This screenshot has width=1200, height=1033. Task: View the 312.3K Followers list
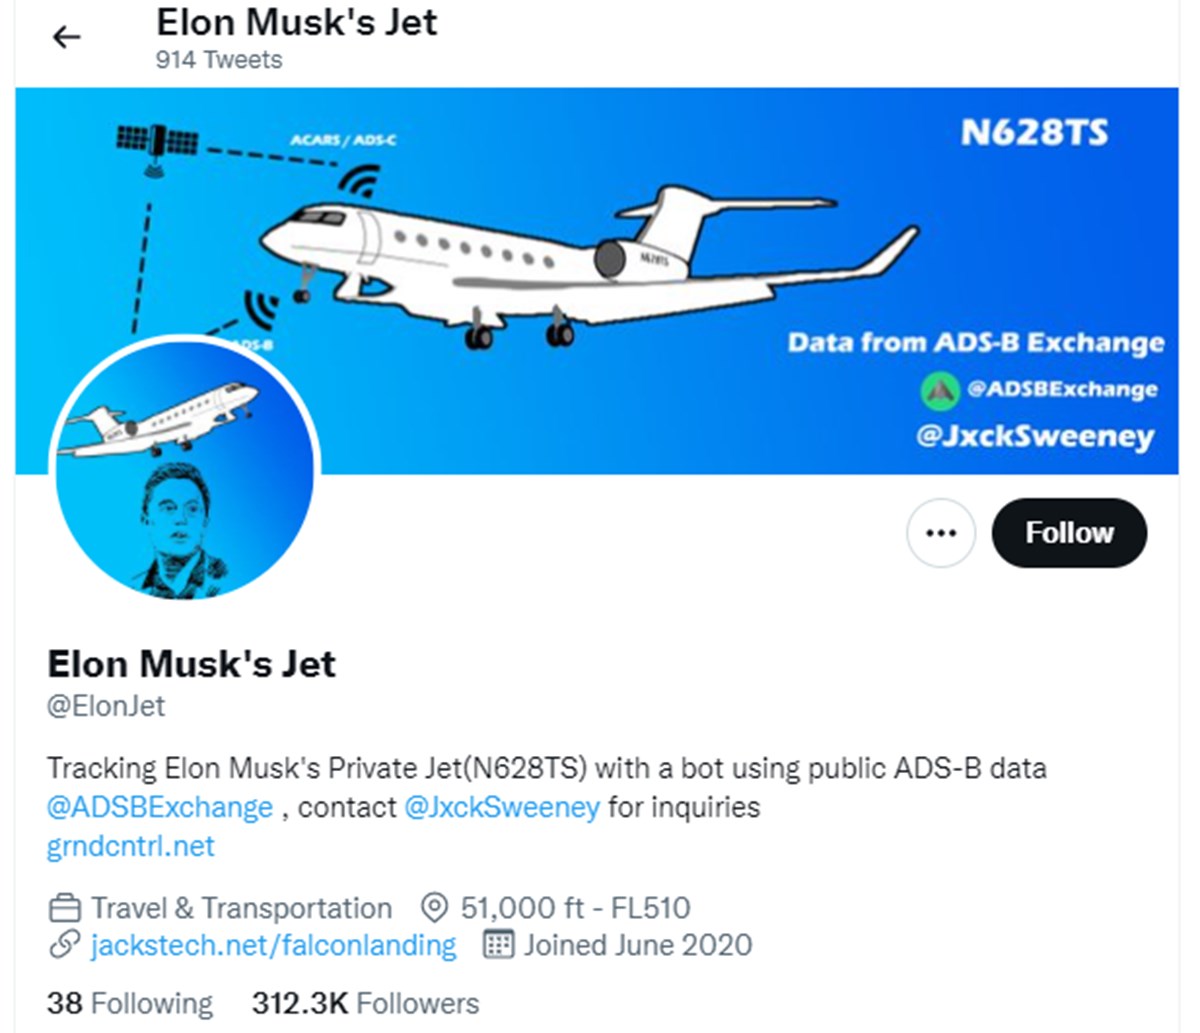click(x=365, y=1003)
